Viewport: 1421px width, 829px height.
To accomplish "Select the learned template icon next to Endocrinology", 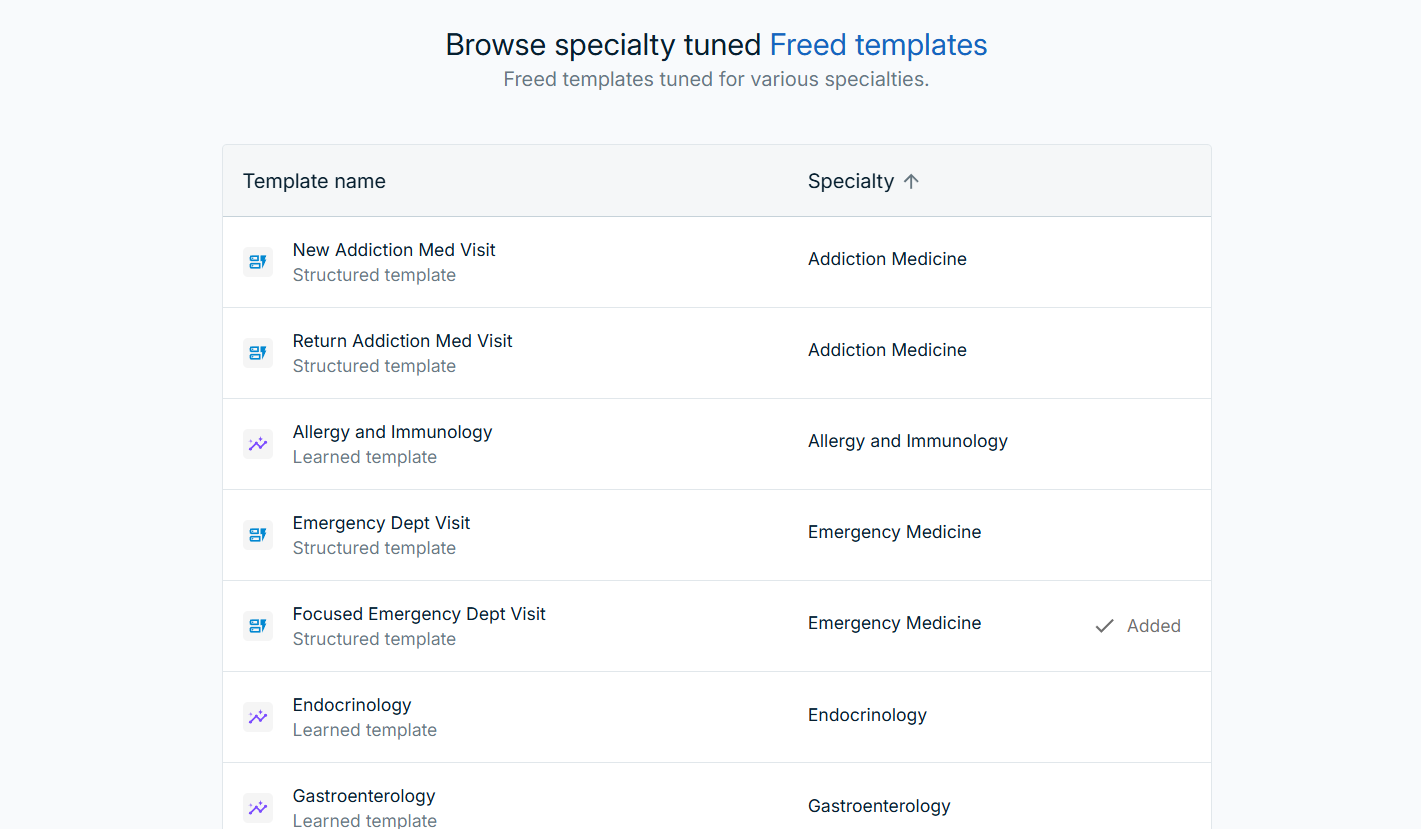I will click(258, 716).
